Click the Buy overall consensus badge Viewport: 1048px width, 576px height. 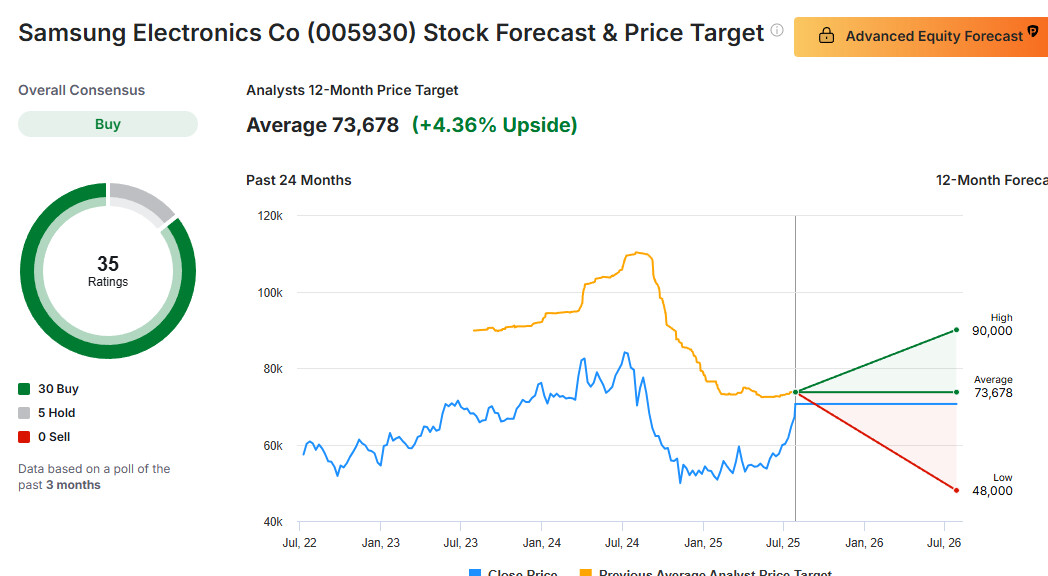(108, 124)
